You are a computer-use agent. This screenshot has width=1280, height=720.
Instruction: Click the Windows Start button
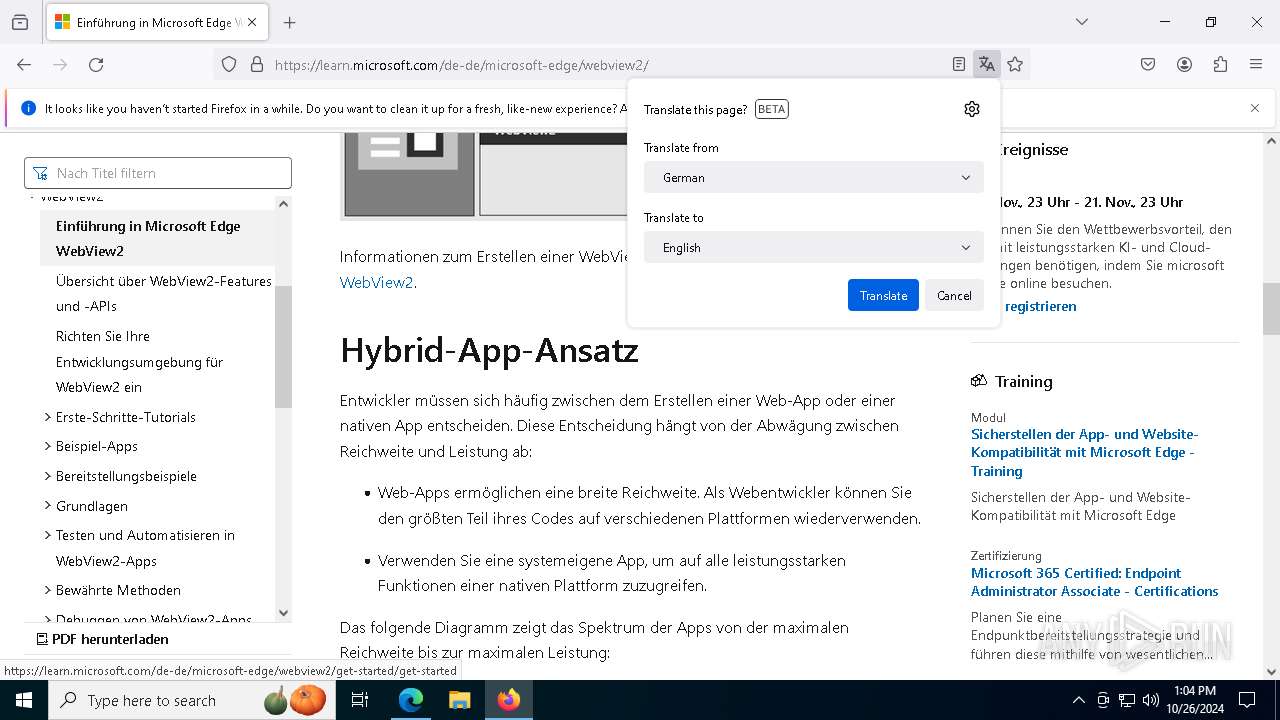pos(24,700)
